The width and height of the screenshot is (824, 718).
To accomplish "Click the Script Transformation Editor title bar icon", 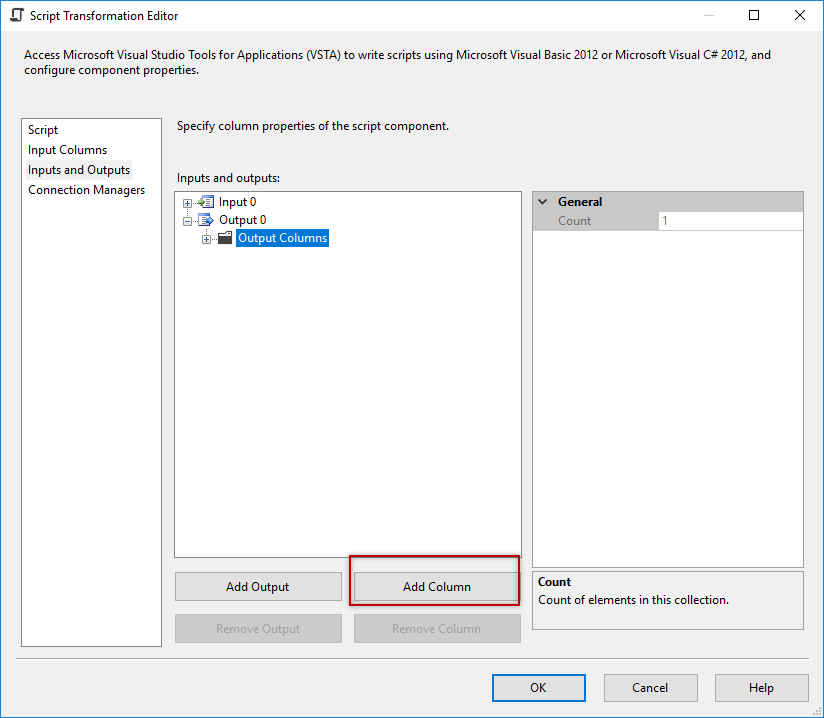I will [x=16, y=15].
